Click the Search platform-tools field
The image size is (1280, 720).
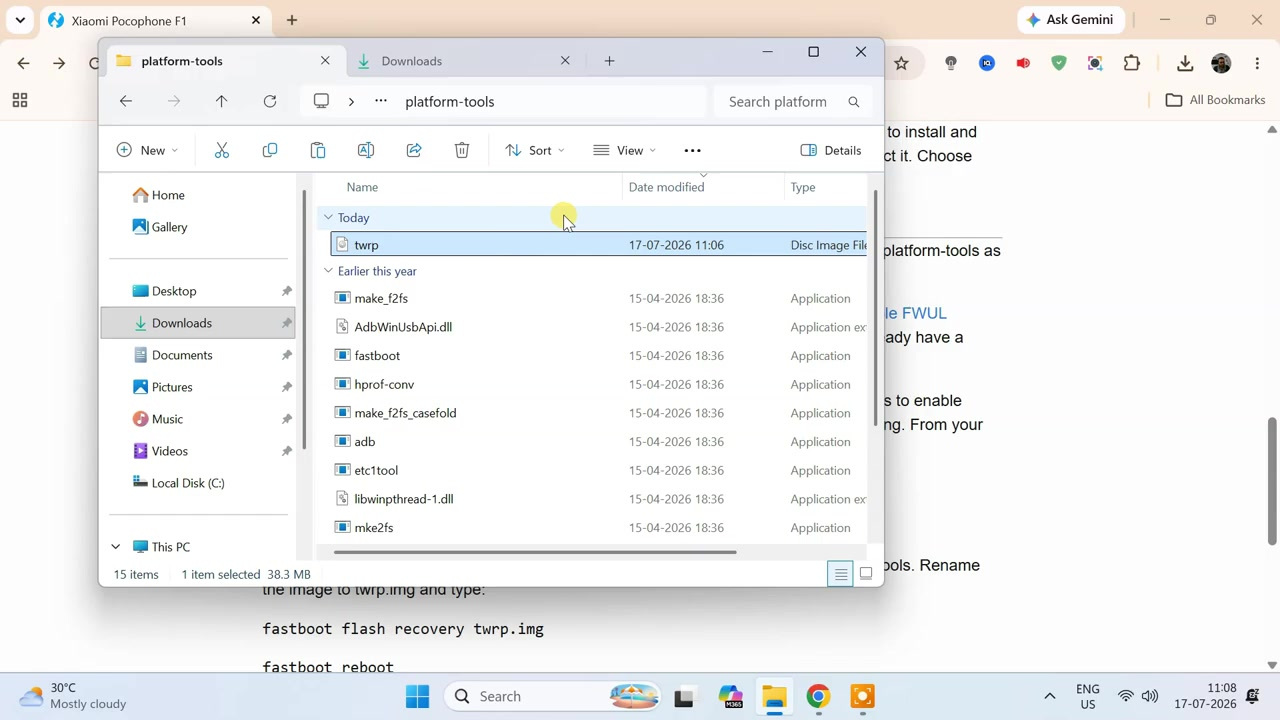point(792,101)
